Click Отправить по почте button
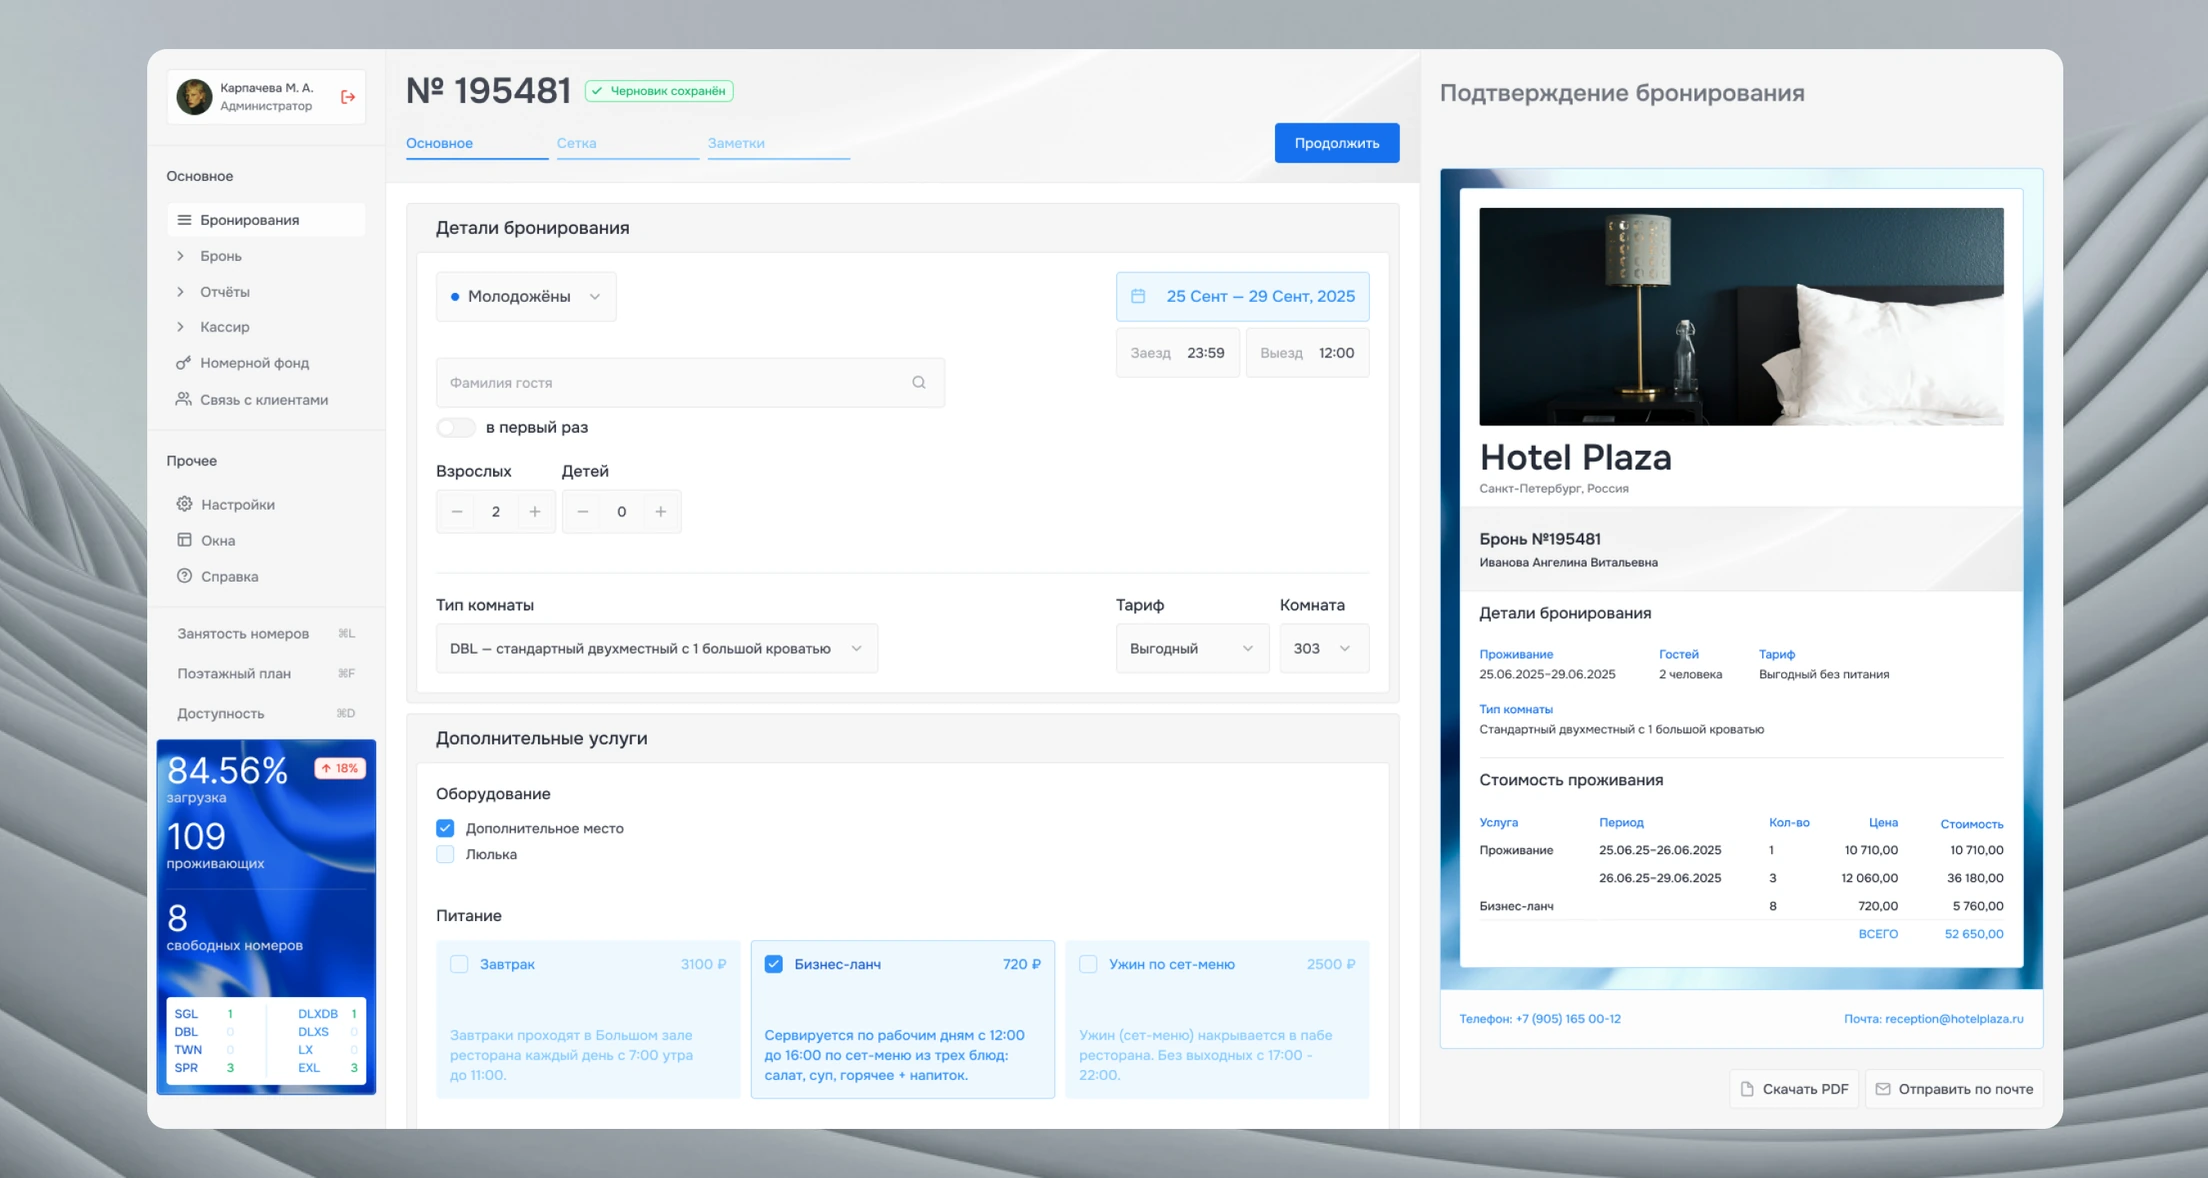The width and height of the screenshot is (2208, 1178). coord(1954,1089)
